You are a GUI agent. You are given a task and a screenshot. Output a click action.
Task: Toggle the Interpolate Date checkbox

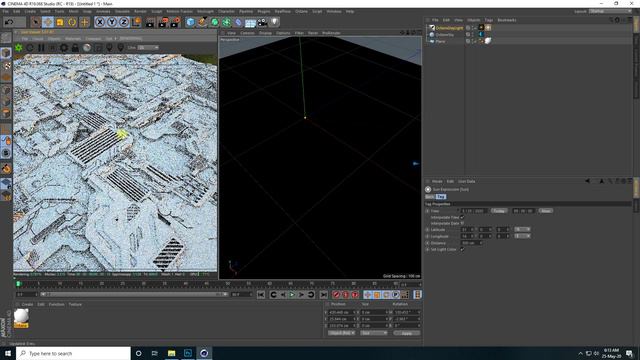(x=462, y=224)
